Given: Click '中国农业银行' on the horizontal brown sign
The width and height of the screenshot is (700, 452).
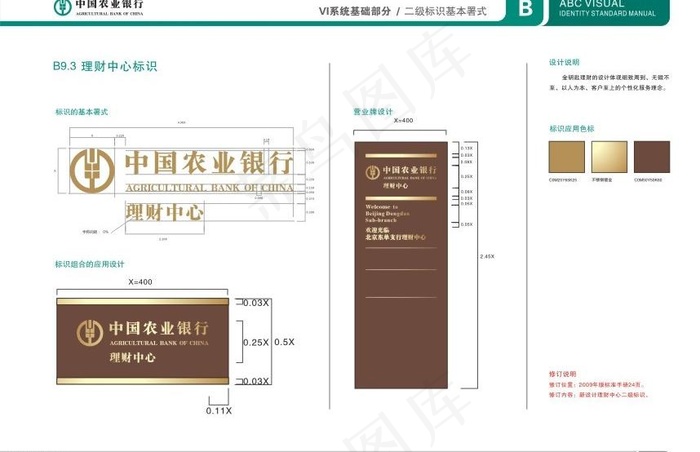Looking at the screenshot, I should coord(159,328).
